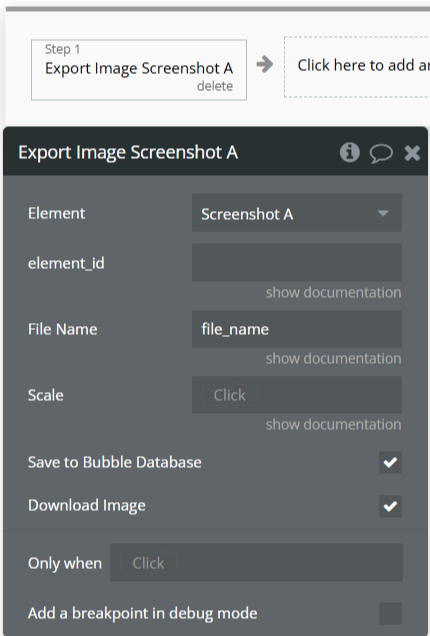
Task: Show documentation under File Name field
Action: 333,359
